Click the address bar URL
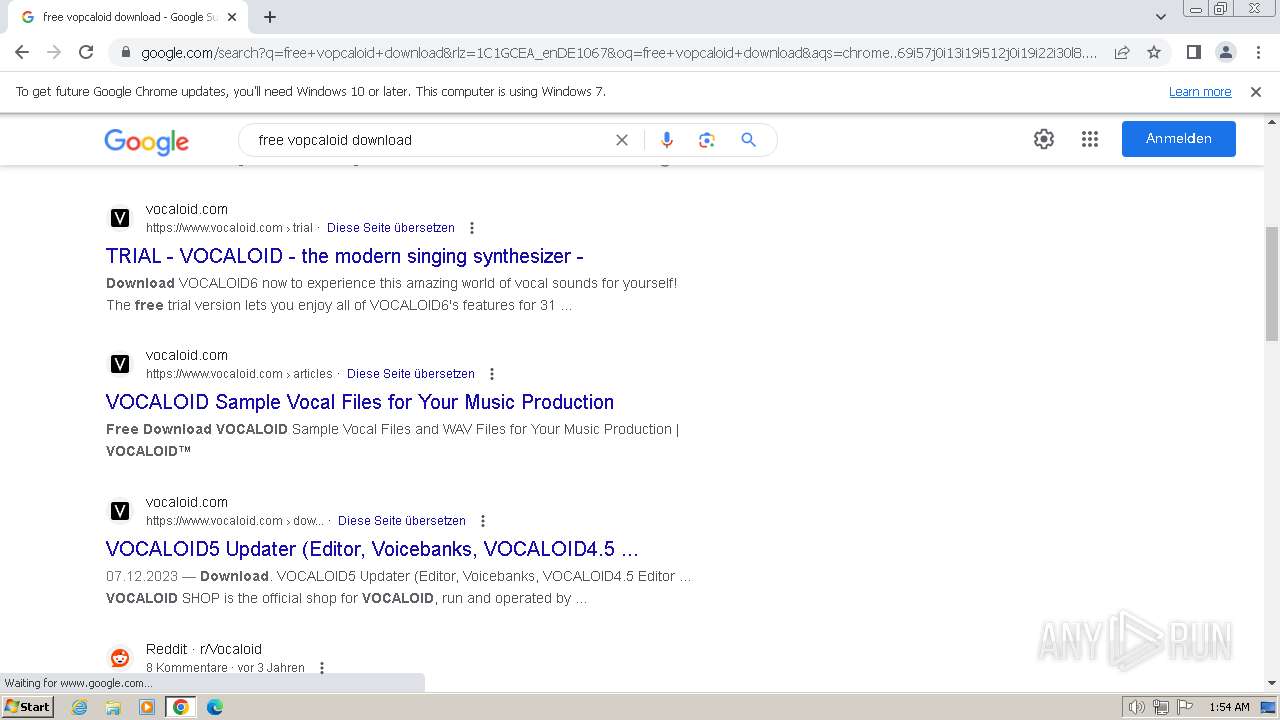The image size is (1280, 720). (x=618, y=53)
